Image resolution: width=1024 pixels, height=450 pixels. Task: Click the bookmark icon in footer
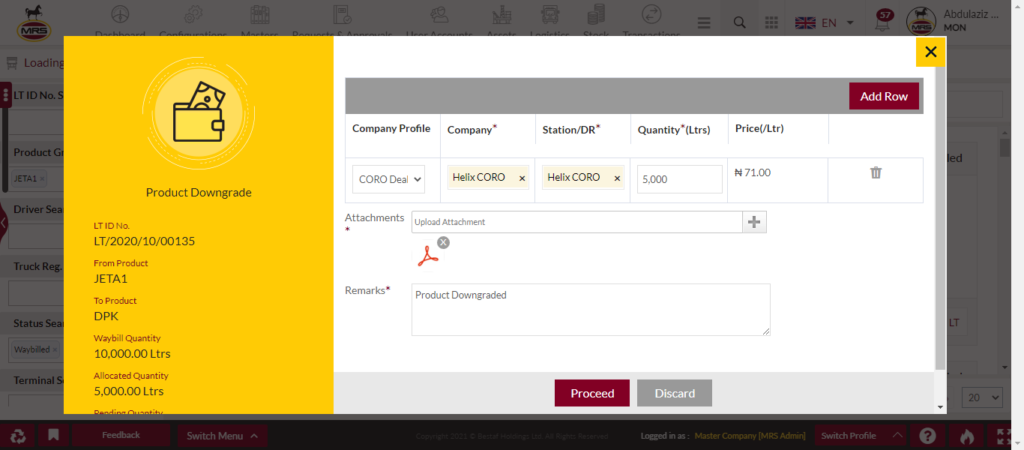(54, 436)
